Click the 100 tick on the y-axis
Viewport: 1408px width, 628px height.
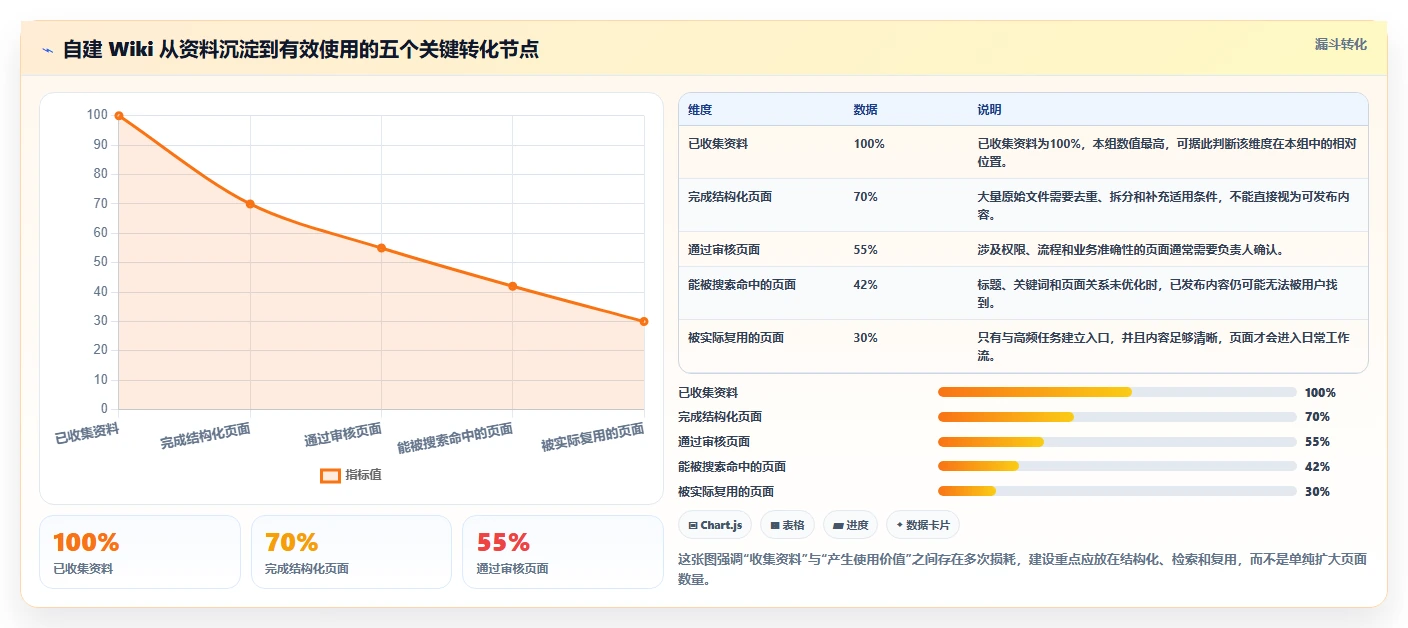click(x=97, y=115)
